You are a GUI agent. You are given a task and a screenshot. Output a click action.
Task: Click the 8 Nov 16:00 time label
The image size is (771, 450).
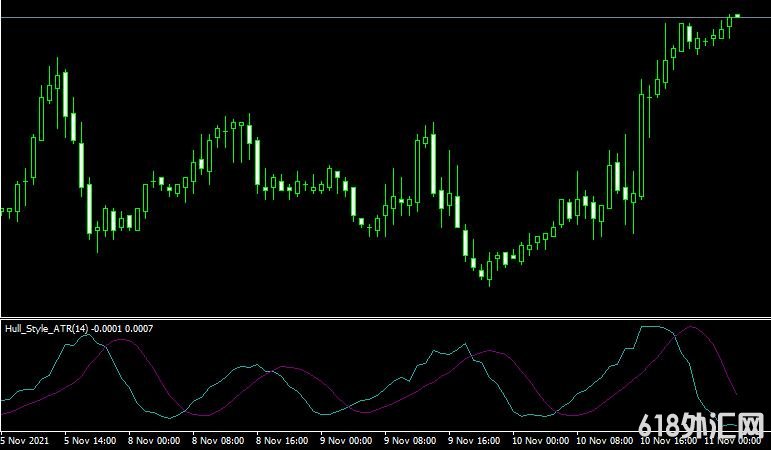pos(283,440)
